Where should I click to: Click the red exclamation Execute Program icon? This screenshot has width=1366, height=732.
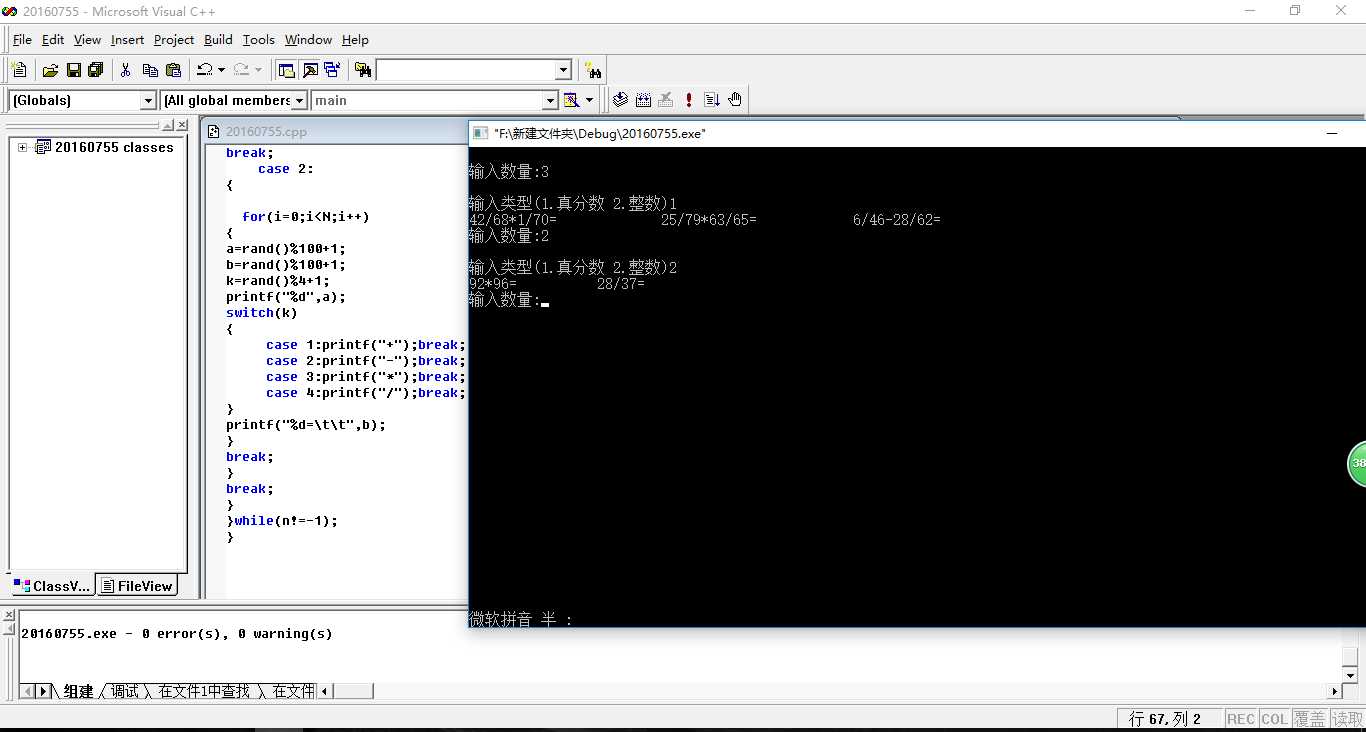point(689,100)
